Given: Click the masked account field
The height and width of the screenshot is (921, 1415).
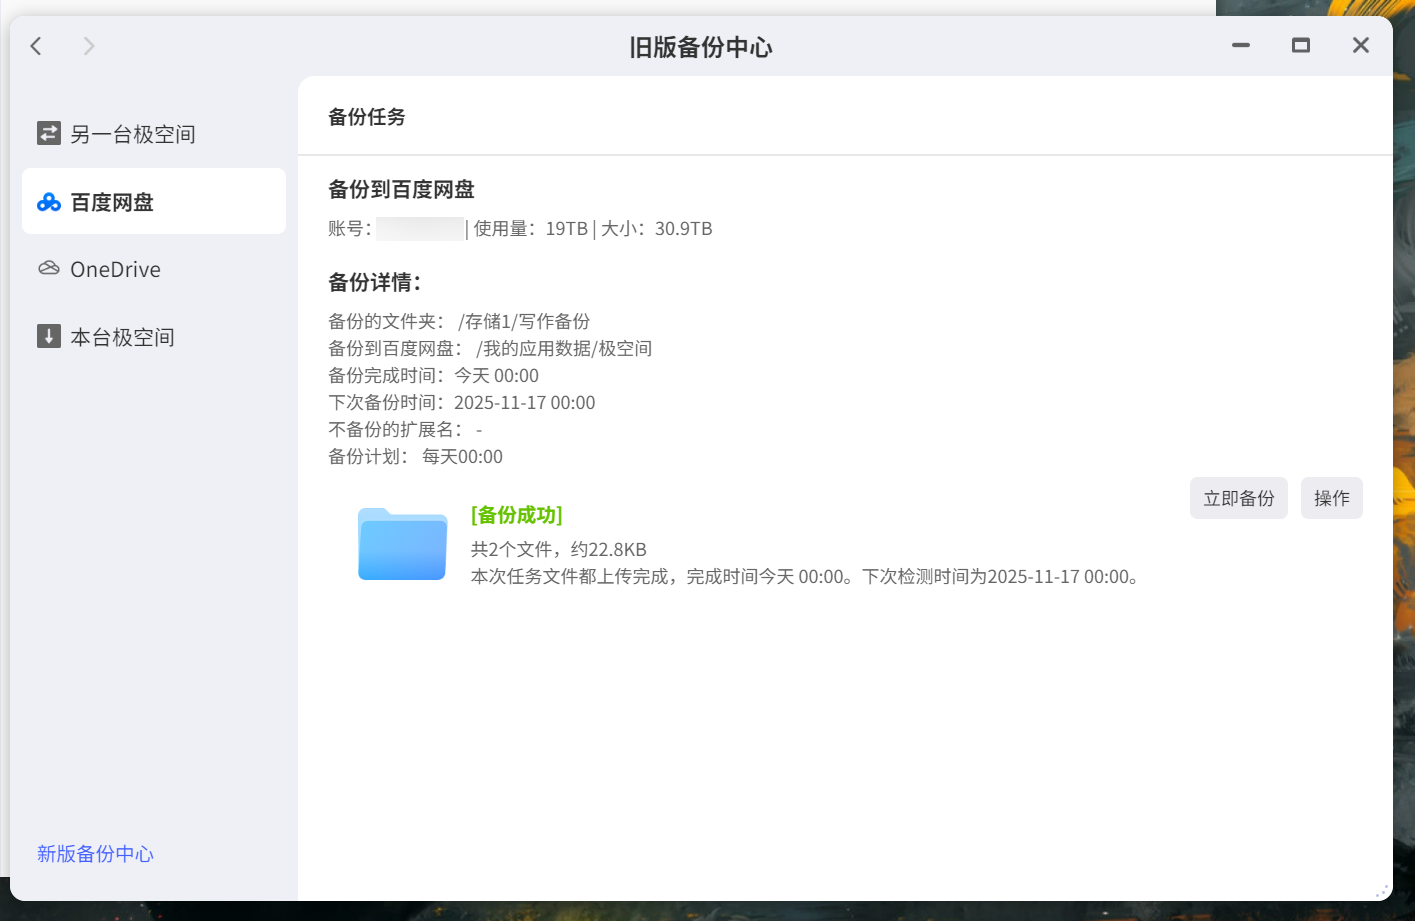Looking at the screenshot, I should point(420,229).
